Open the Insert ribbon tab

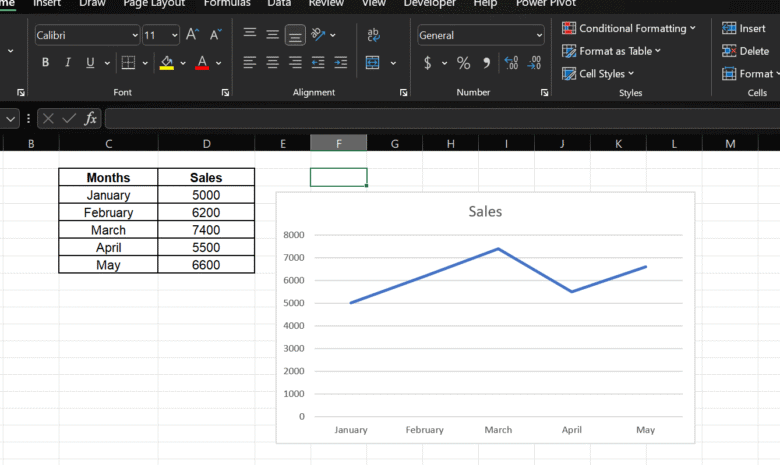click(x=47, y=3)
